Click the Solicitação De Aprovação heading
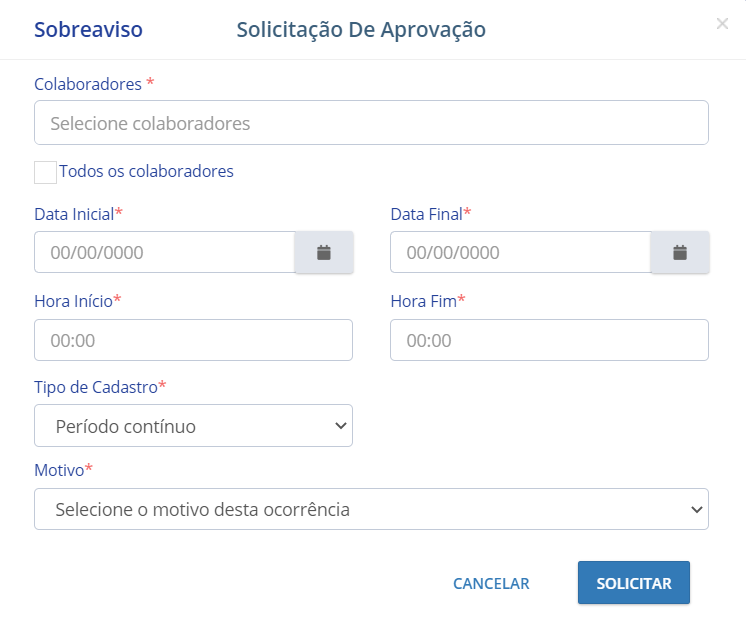 (361, 30)
